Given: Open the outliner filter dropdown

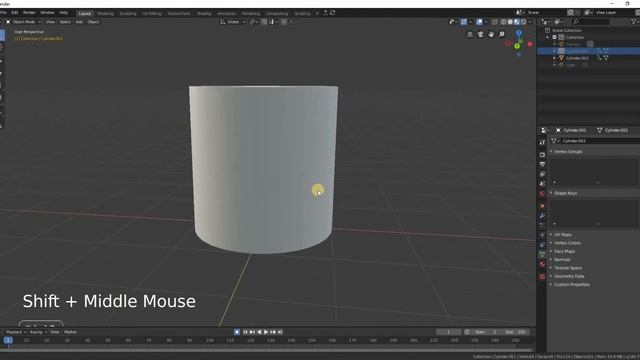Looking at the screenshot, I should tap(635, 22).
